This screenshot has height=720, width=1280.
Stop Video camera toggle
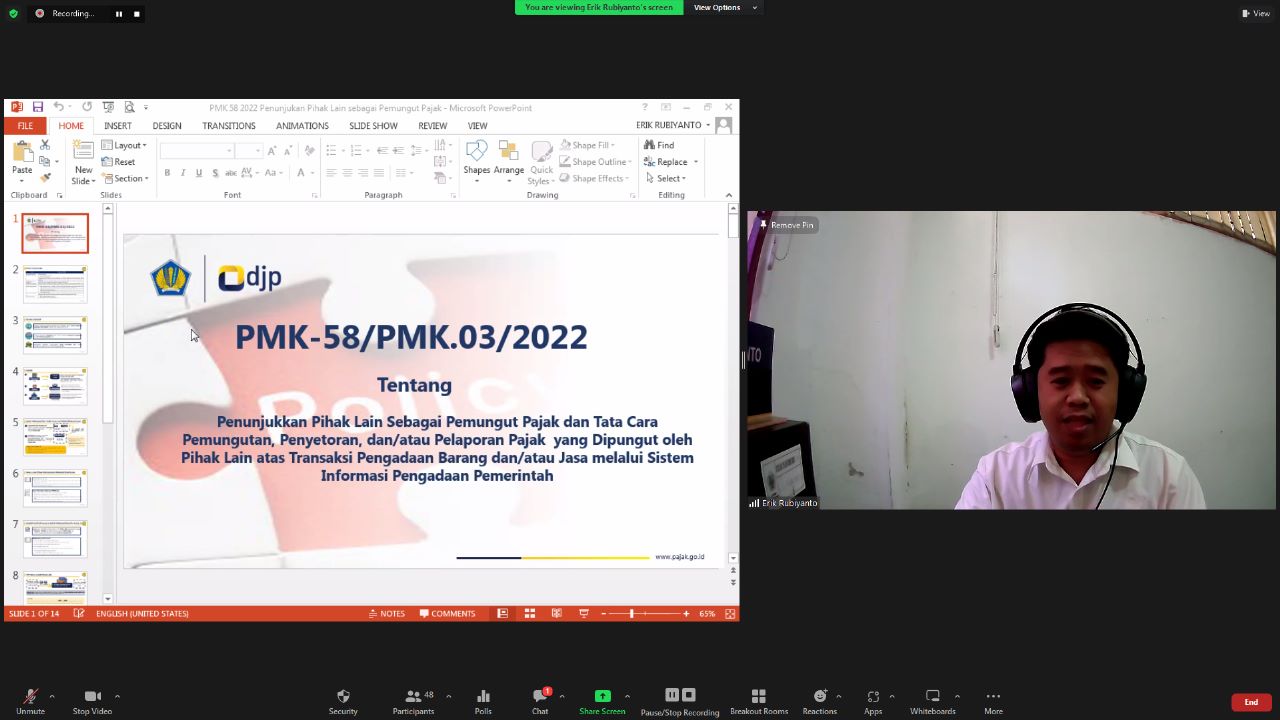coord(92,701)
